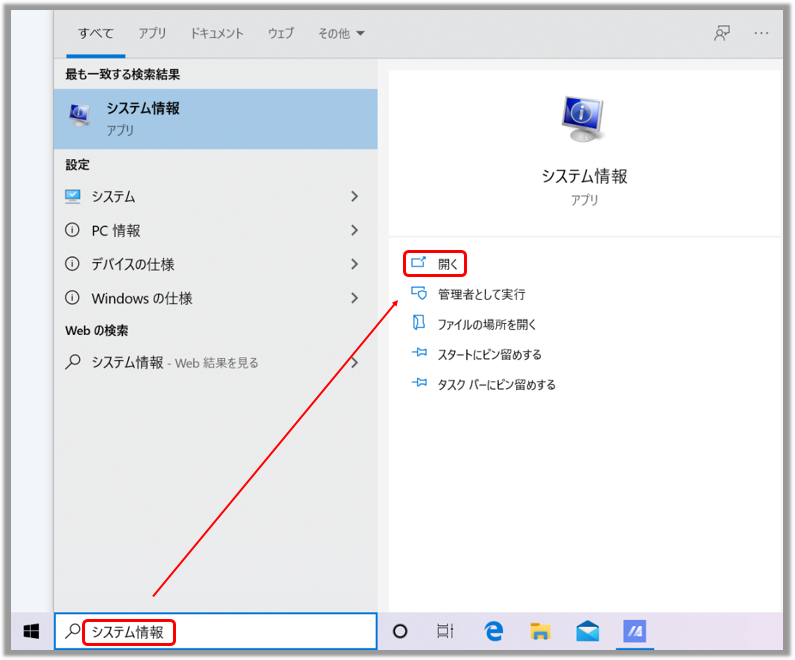Open Mail app from taskbar
The width and height of the screenshot is (795, 660).
tap(588, 631)
